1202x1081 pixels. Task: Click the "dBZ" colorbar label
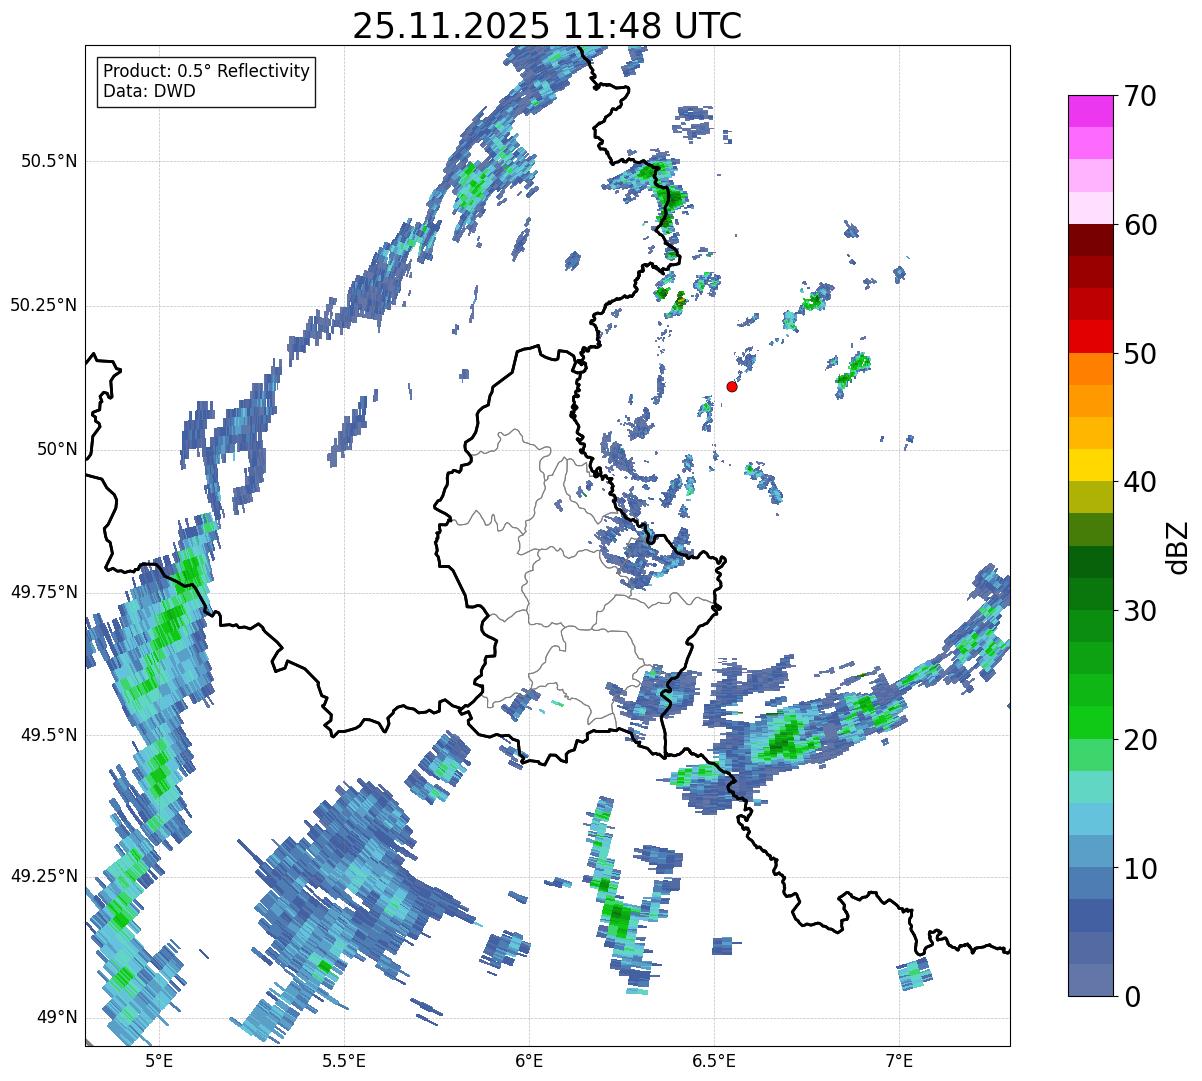[x=1178, y=546]
